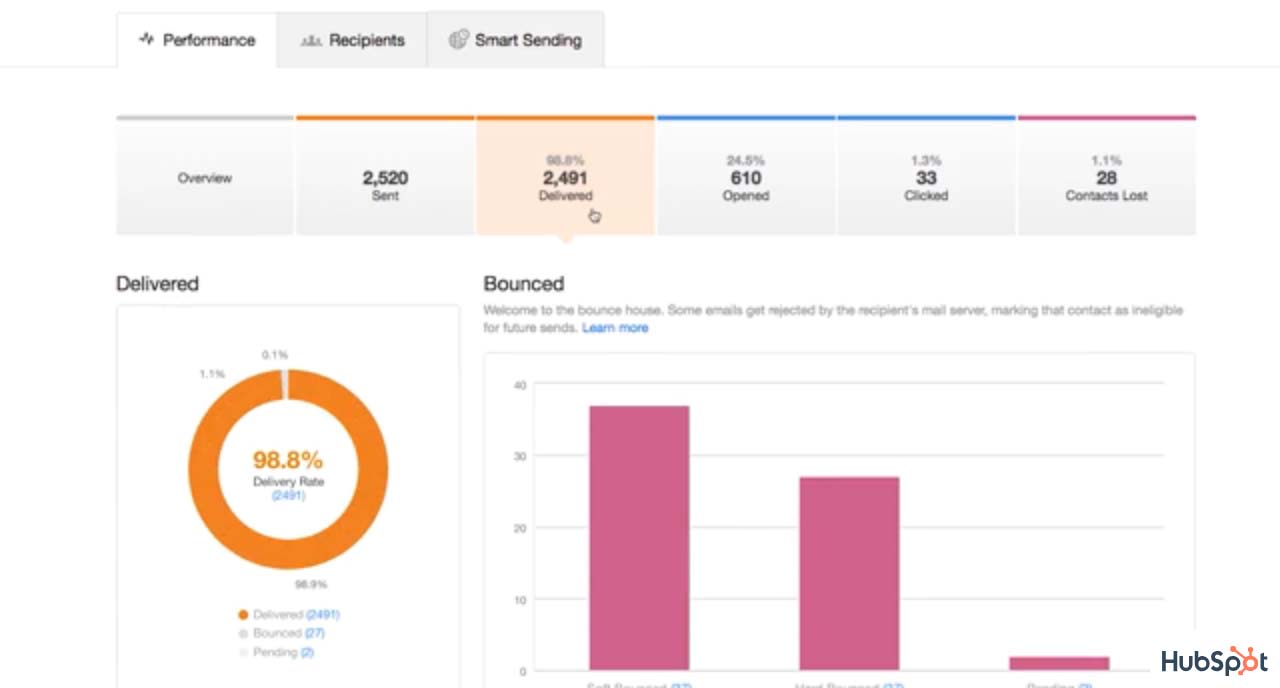This screenshot has height=688, width=1280.
Task: Click the Learn more link
Action: pos(615,328)
